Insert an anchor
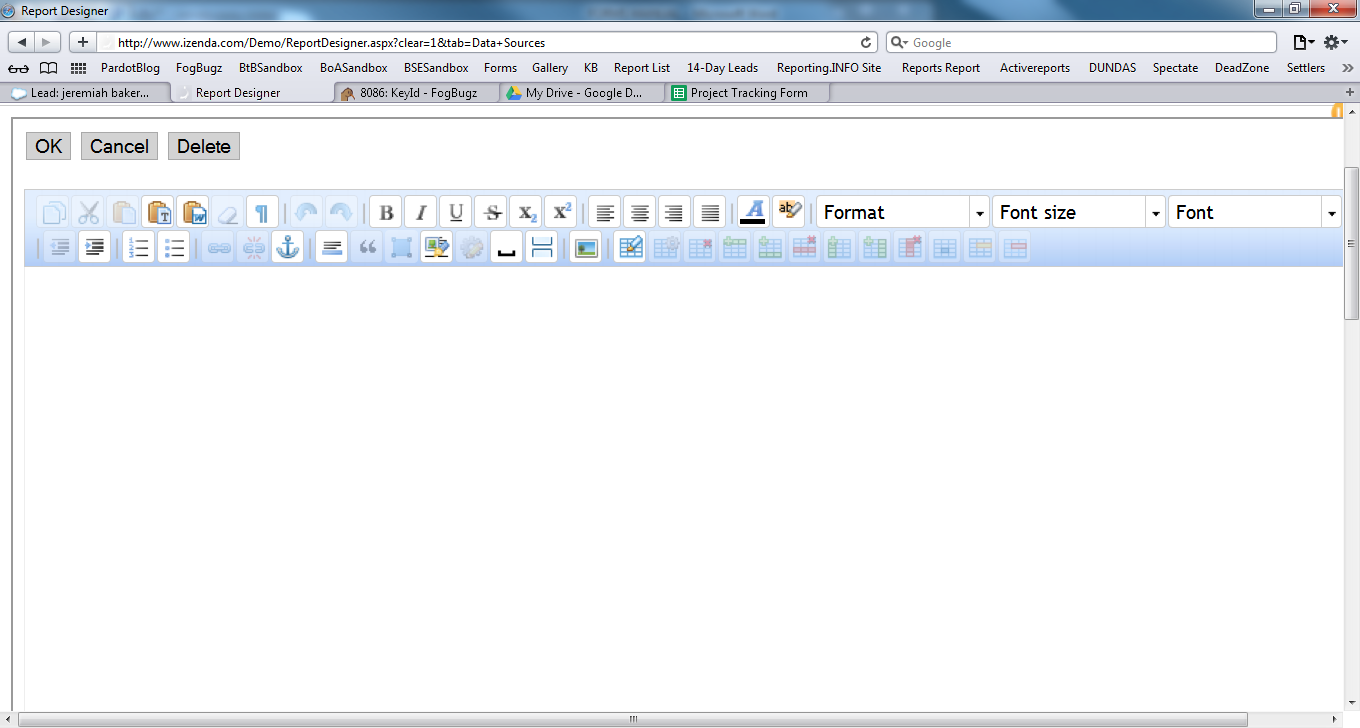This screenshot has height=728, width=1360. 288,247
